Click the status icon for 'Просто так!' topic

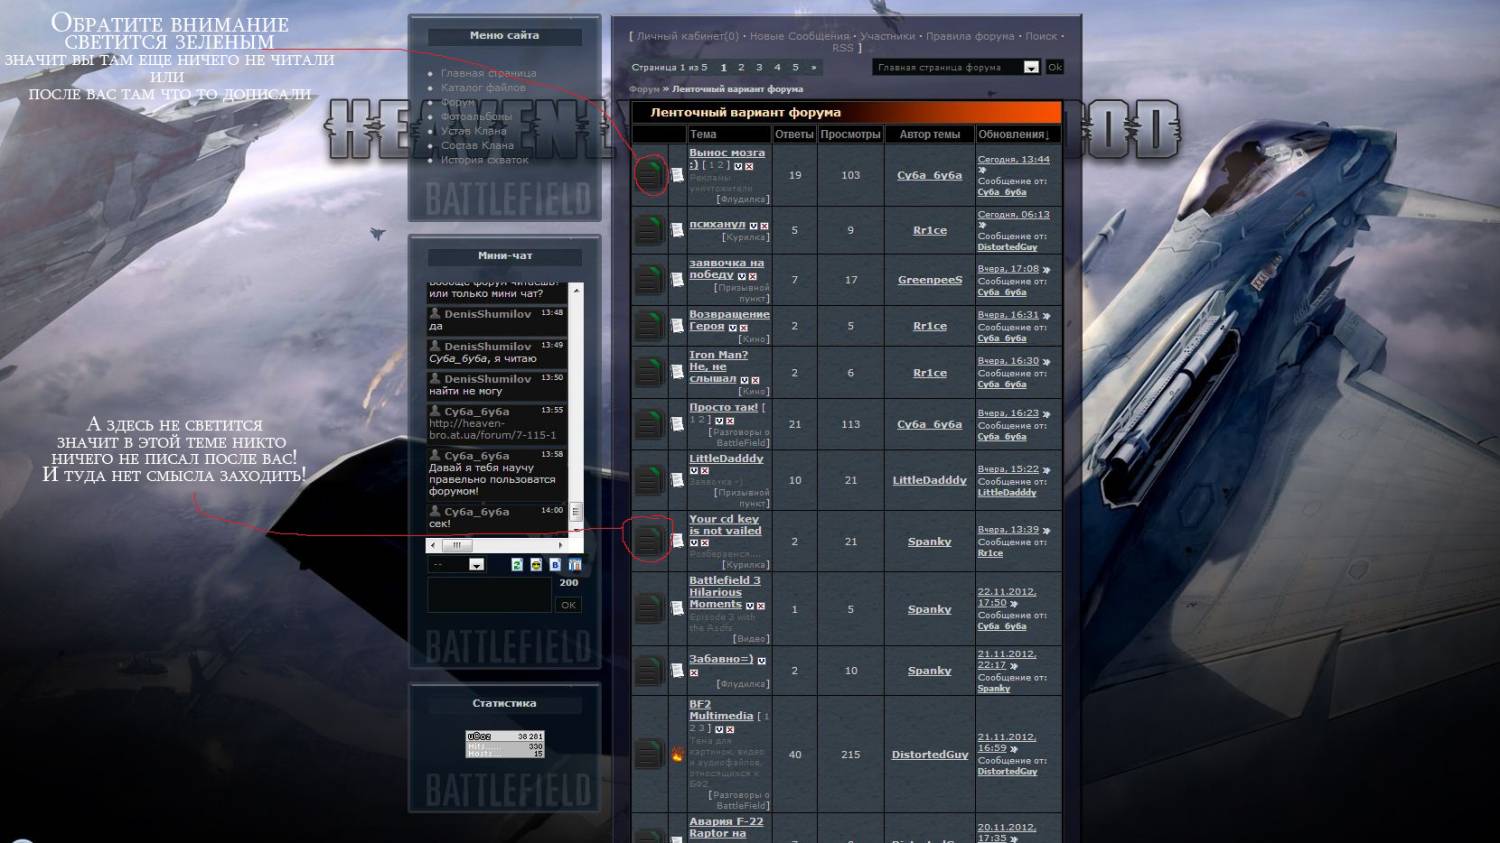point(649,424)
